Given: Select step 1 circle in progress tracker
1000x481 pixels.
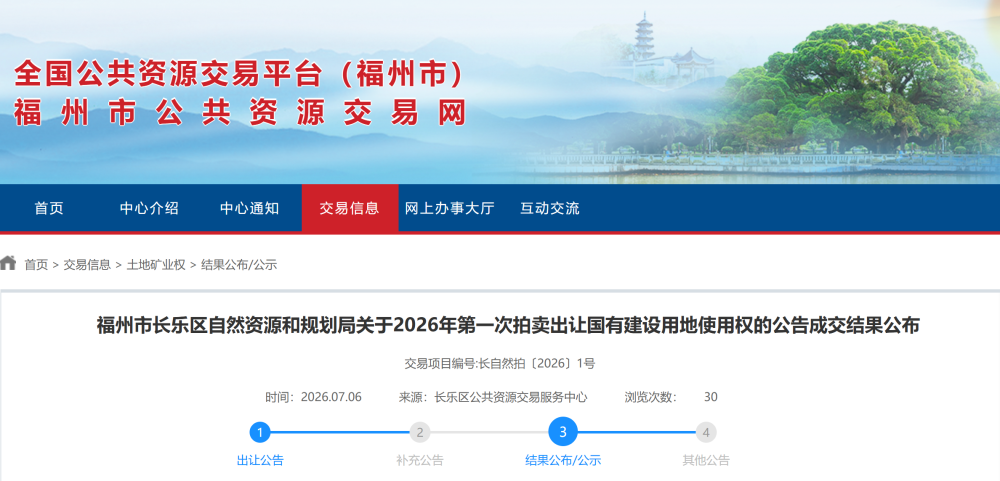Looking at the screenshot, I should coord(260,433).
